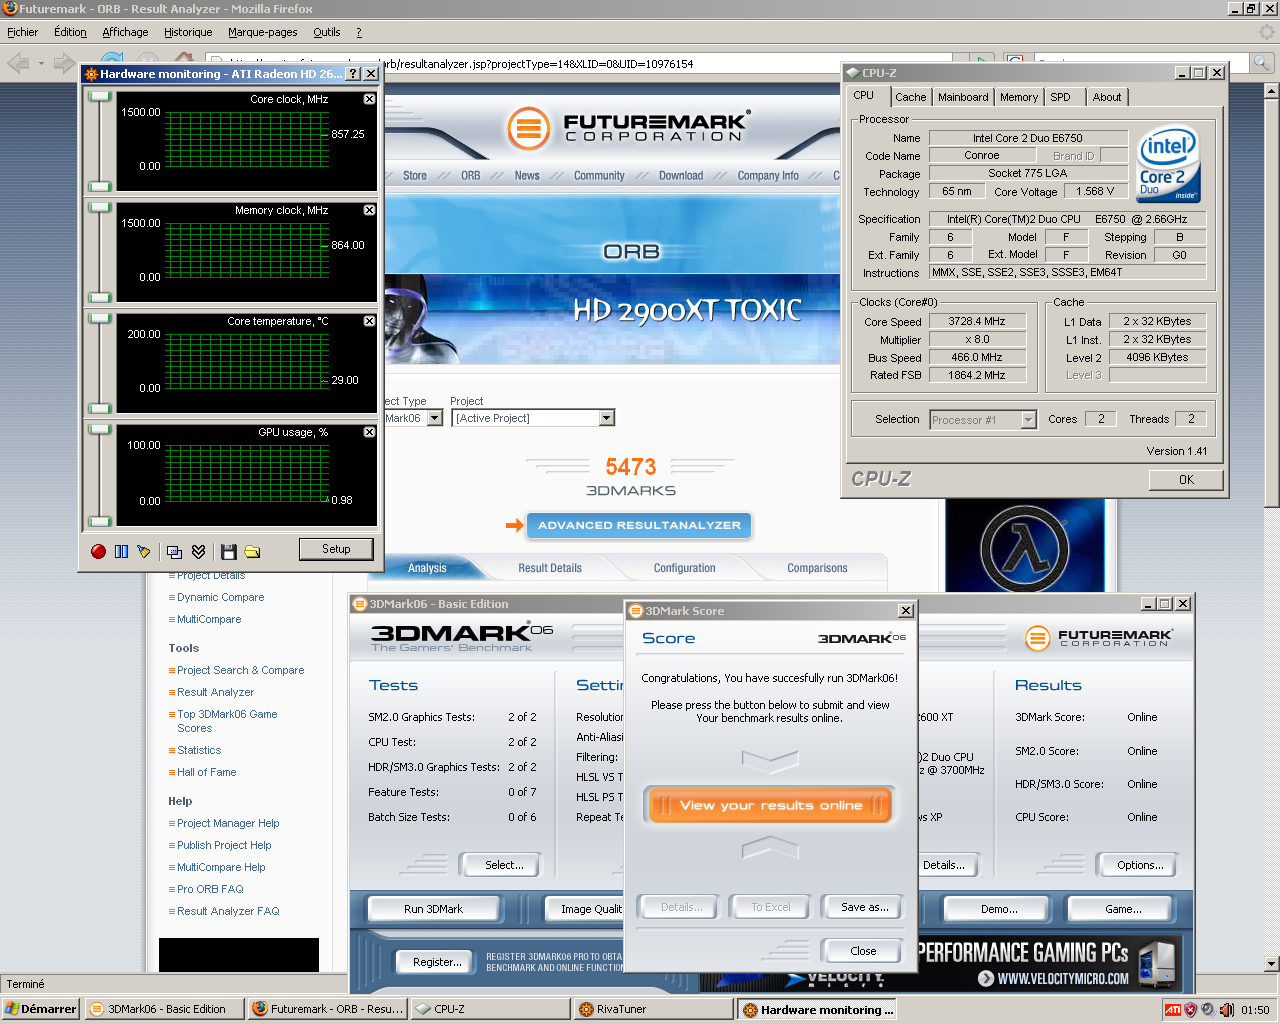The height and width of the screenshot is (1024, 1280).
Task: Click the Advanced ResultAnalyzer button
Action: [x=639, y=525]
